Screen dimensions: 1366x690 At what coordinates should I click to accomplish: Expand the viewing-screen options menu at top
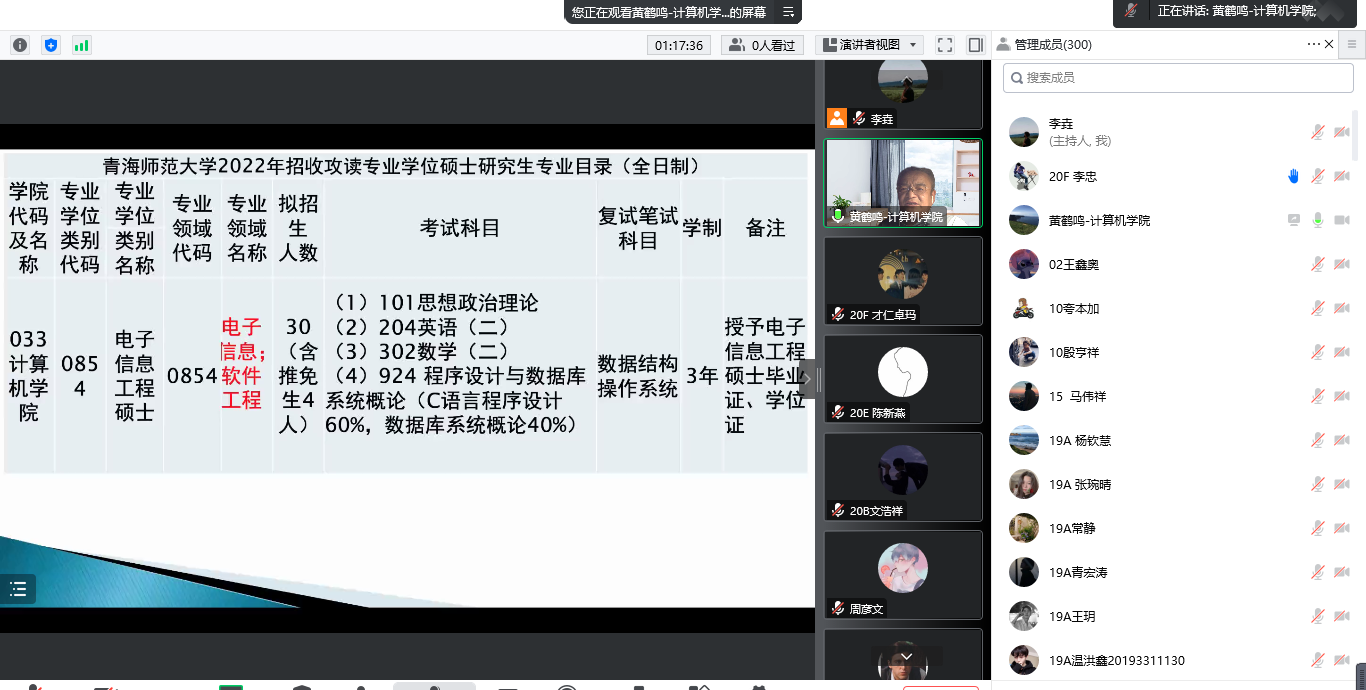(788, 12)
